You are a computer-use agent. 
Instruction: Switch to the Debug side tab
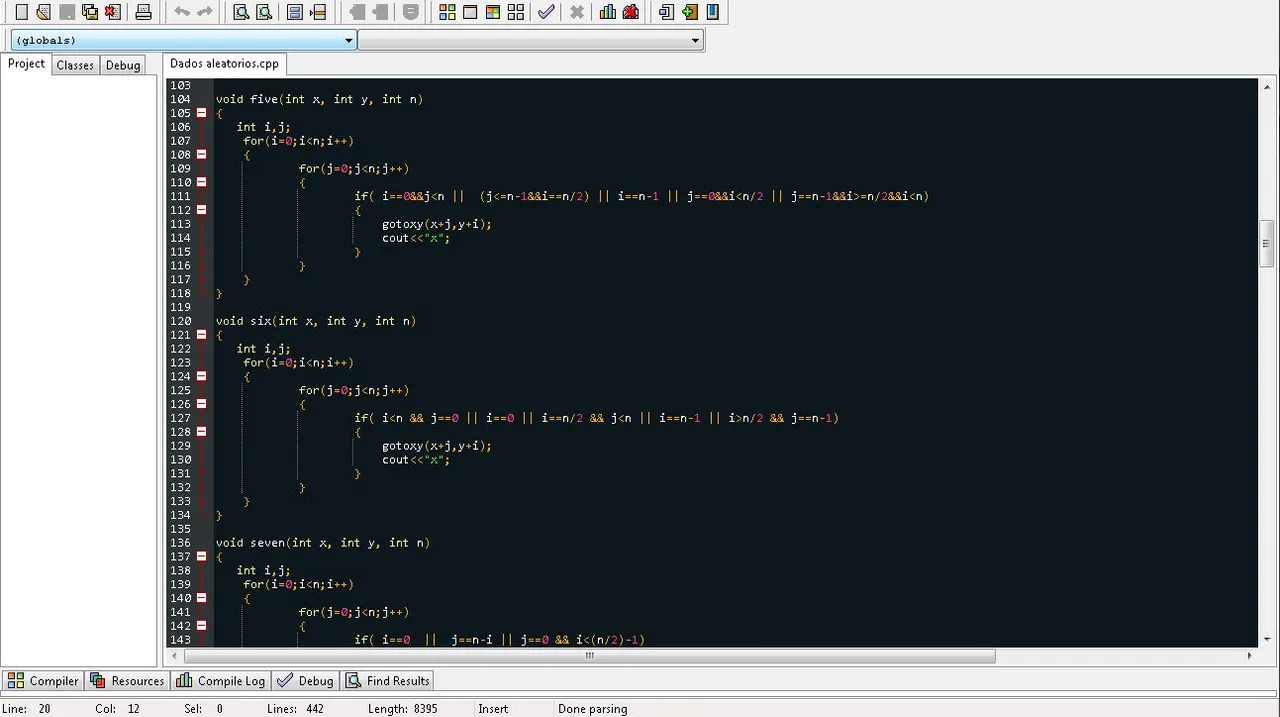point(123,65)
